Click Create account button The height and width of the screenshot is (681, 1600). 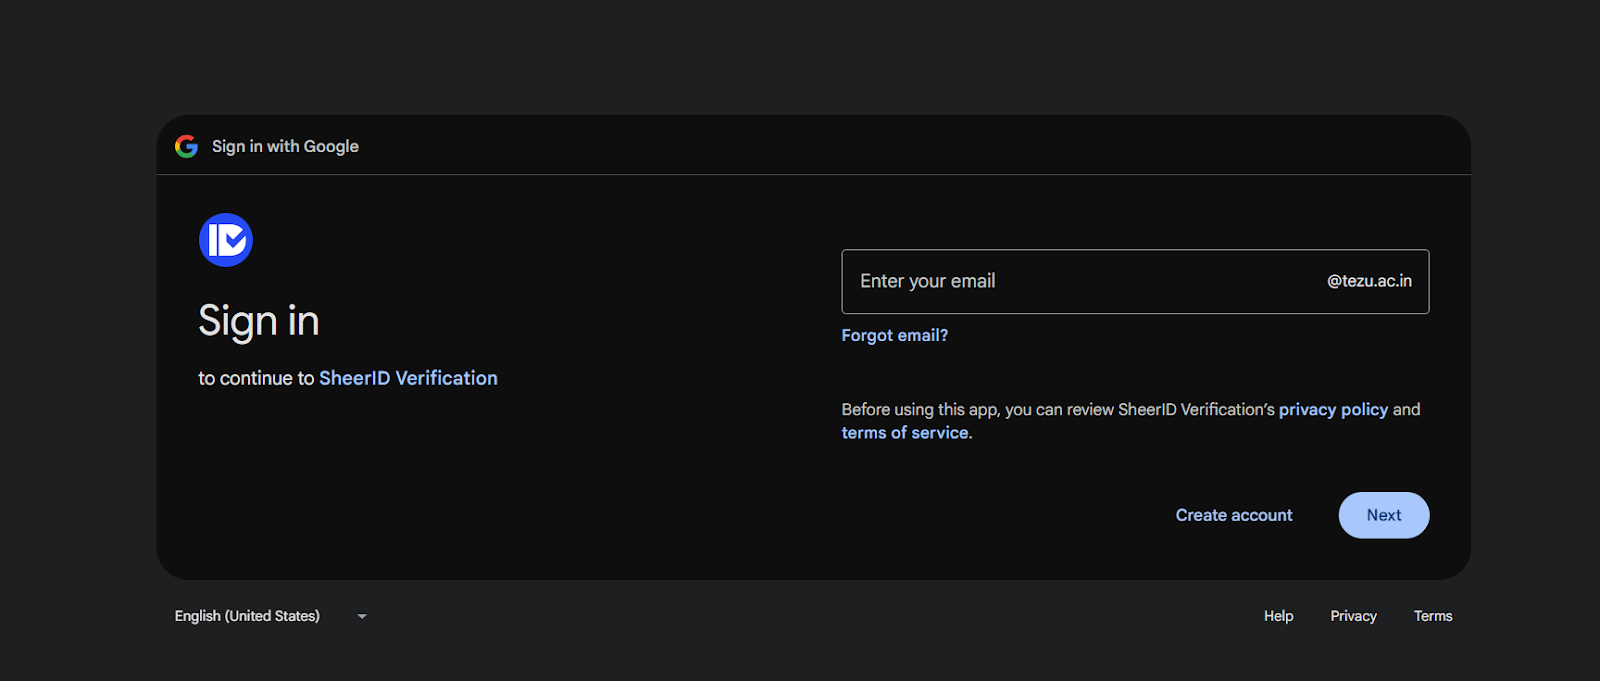click(1234, 515)
